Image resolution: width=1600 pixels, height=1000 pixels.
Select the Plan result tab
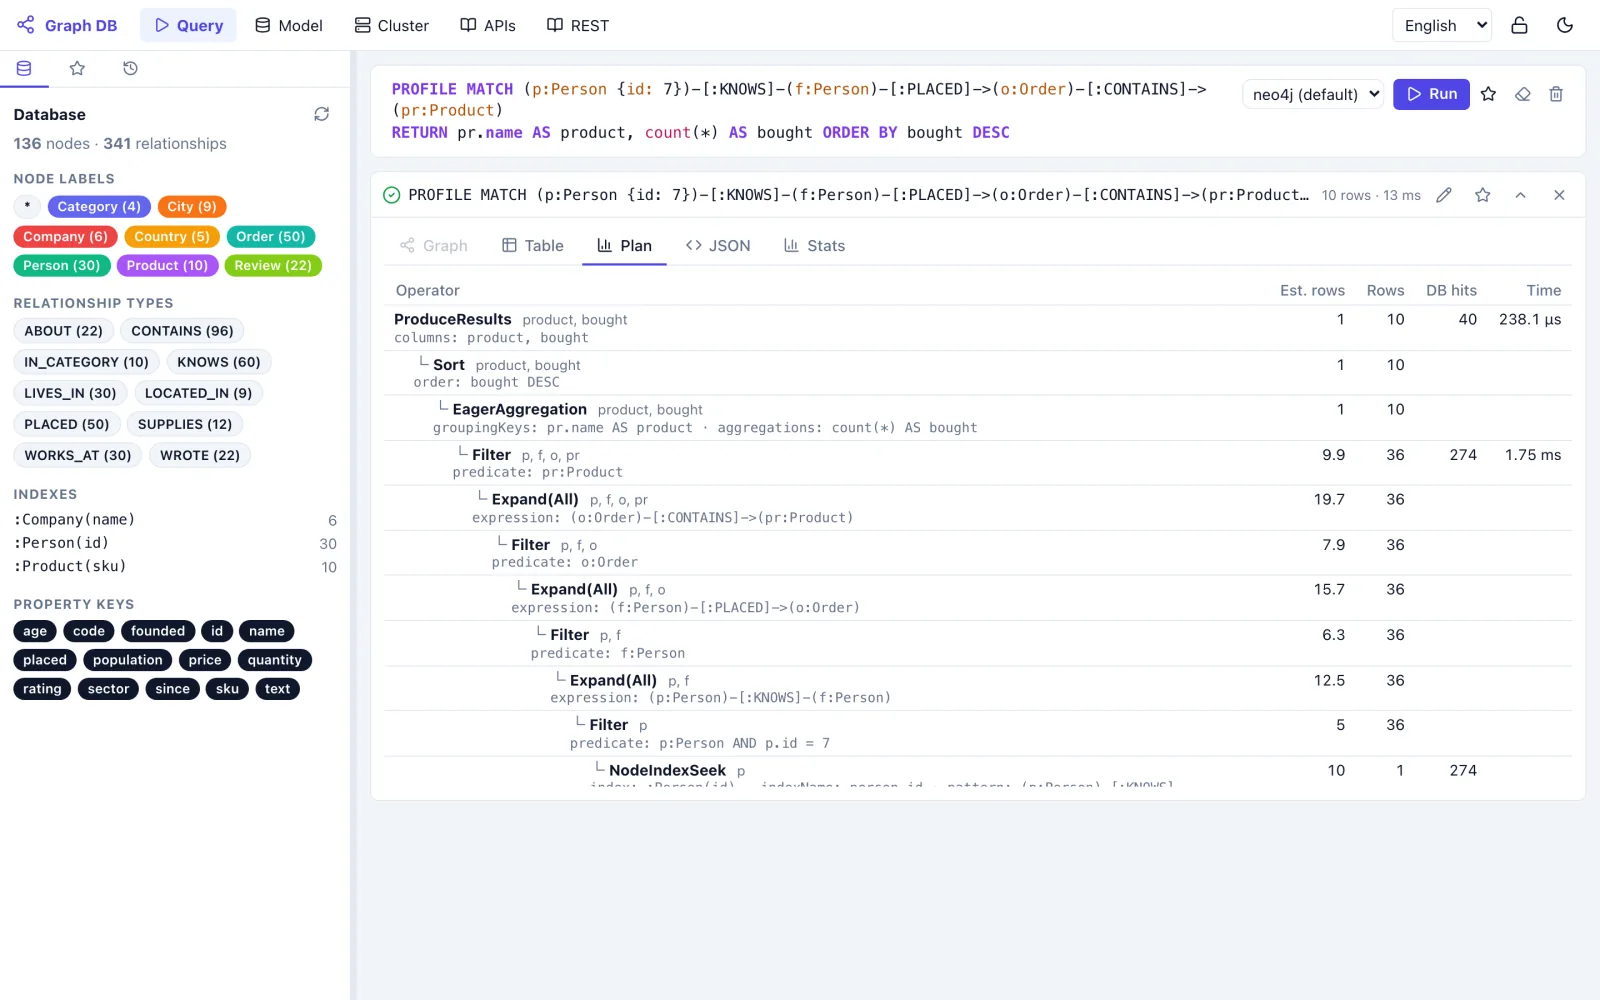(624, 246)
